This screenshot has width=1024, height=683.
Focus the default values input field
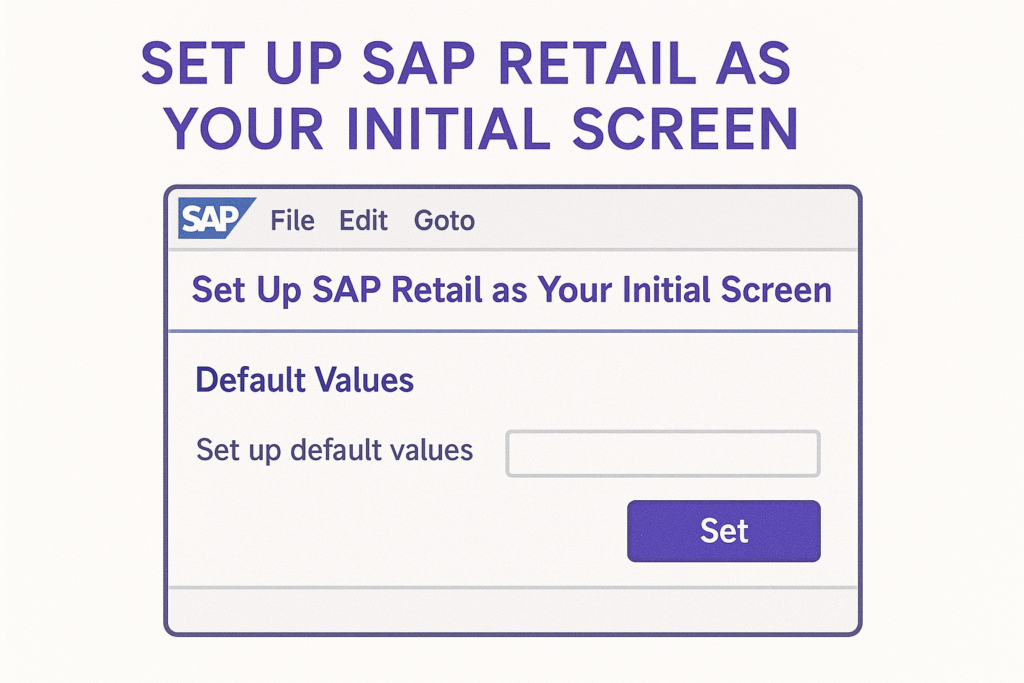point(662,453)
